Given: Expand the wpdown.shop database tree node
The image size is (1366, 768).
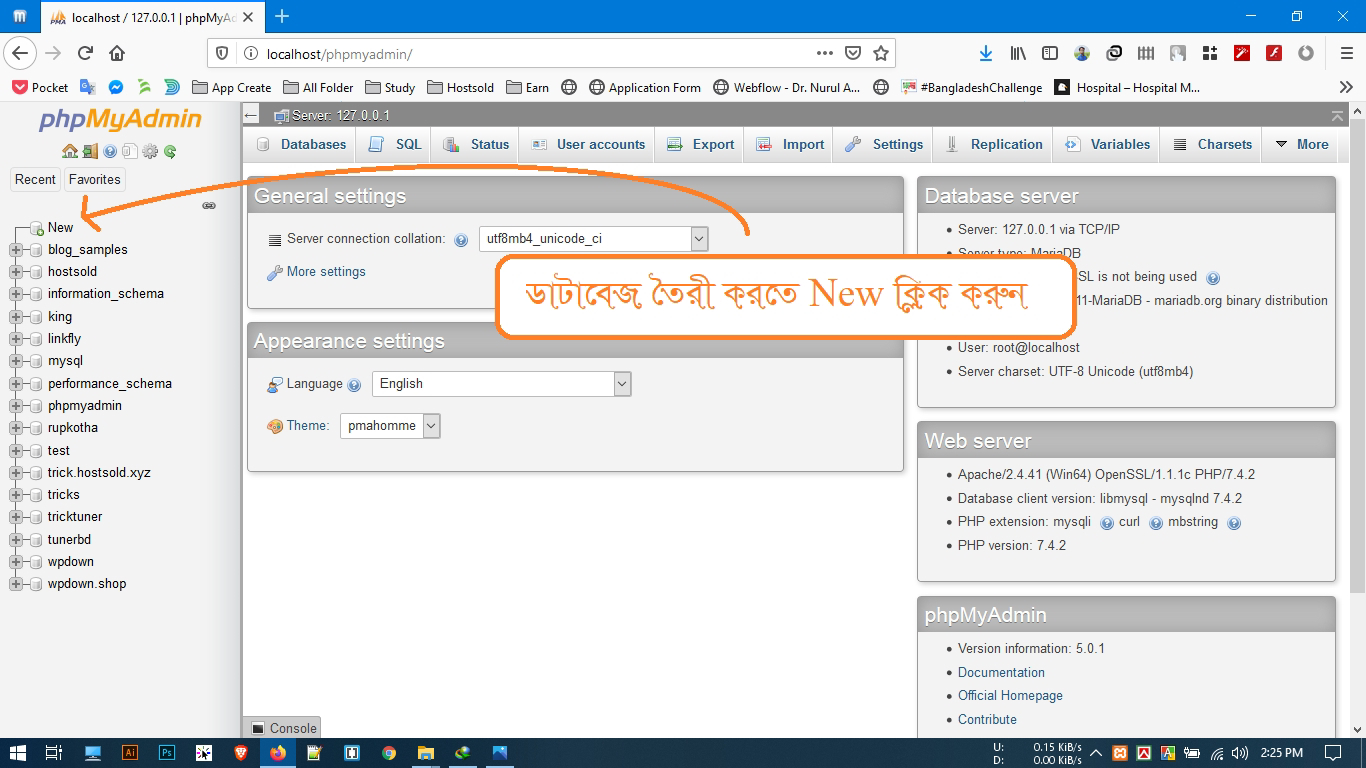Looking at the screenshot, I should [16, 584].
